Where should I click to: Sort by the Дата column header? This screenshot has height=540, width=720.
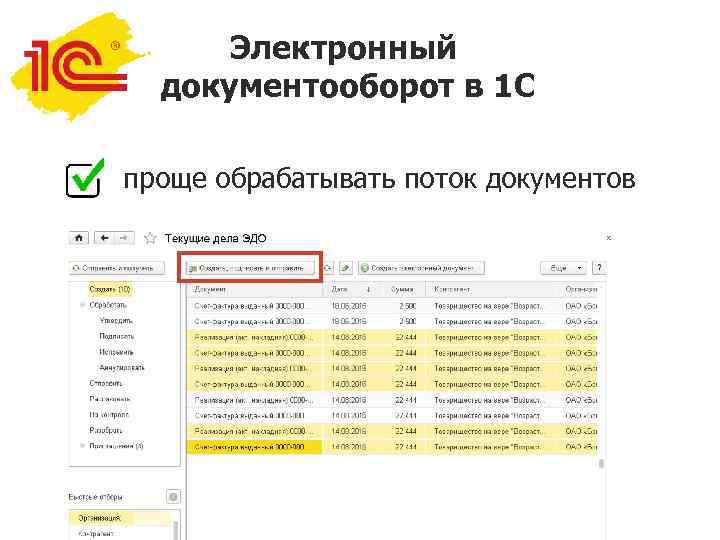click(351, 289)
